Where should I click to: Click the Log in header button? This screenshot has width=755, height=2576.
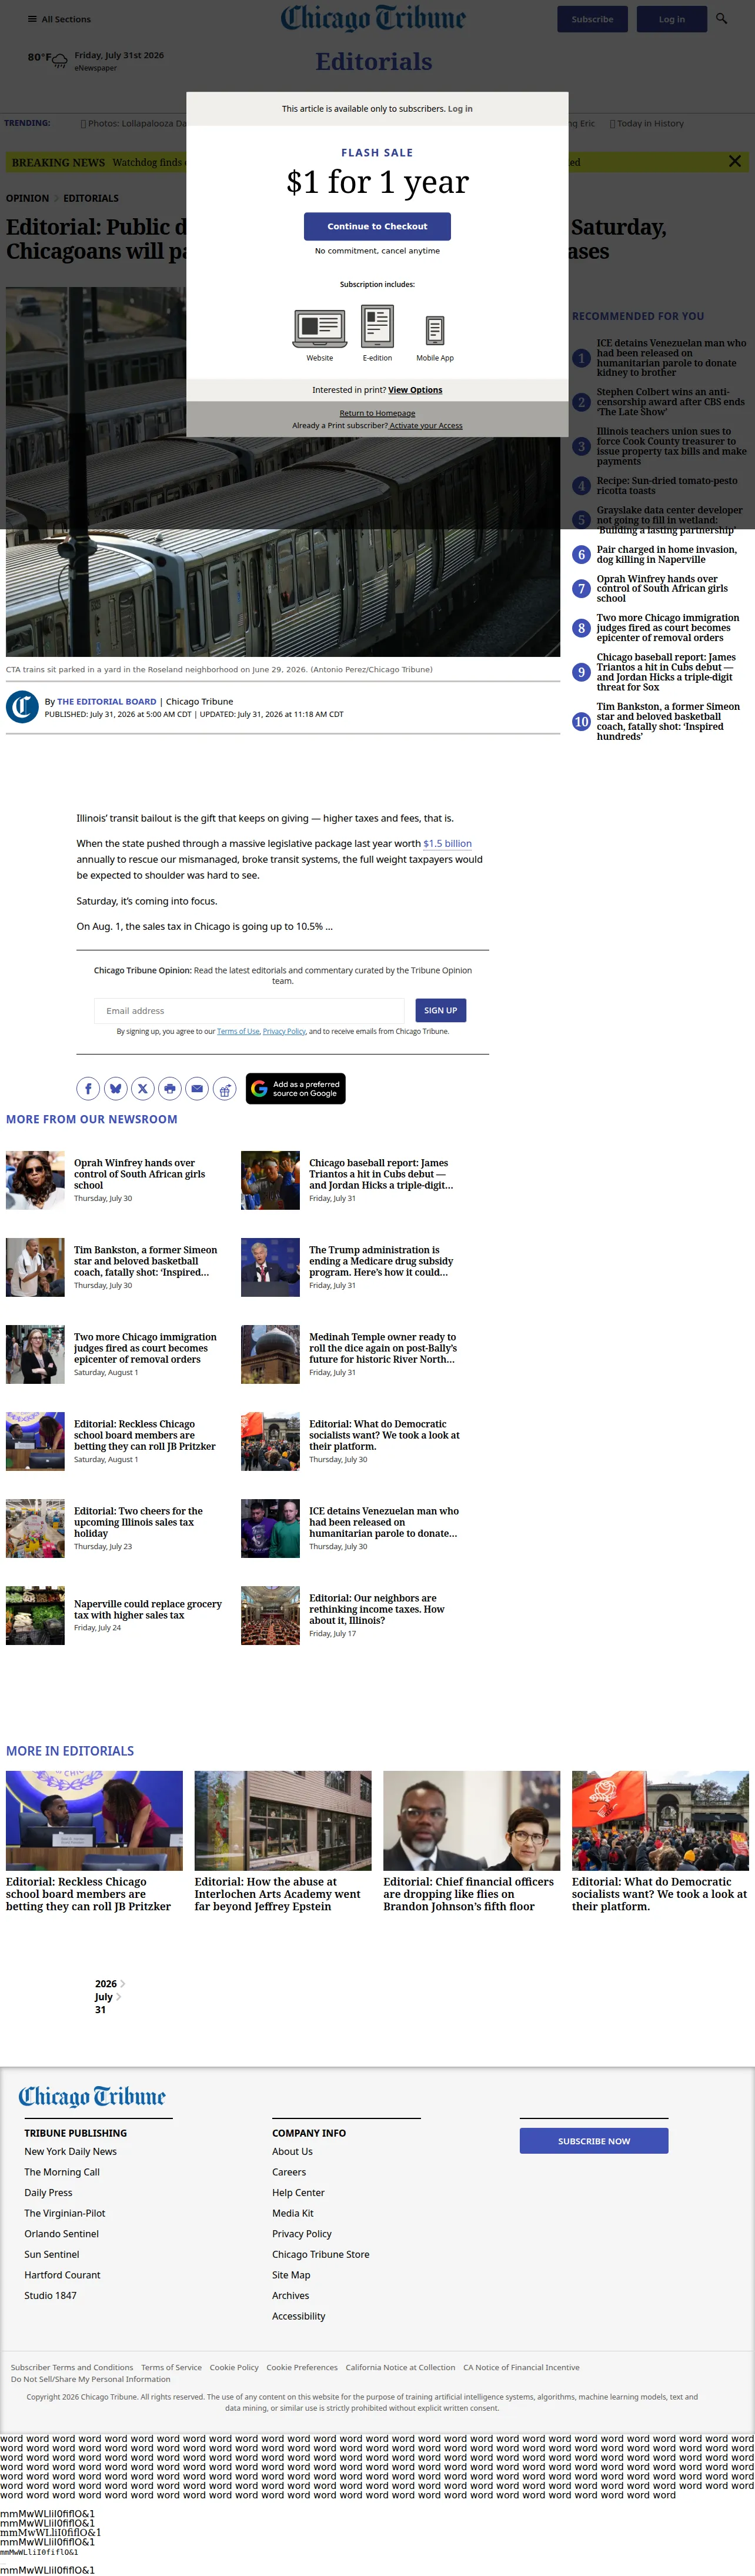[x=672, y=19]
